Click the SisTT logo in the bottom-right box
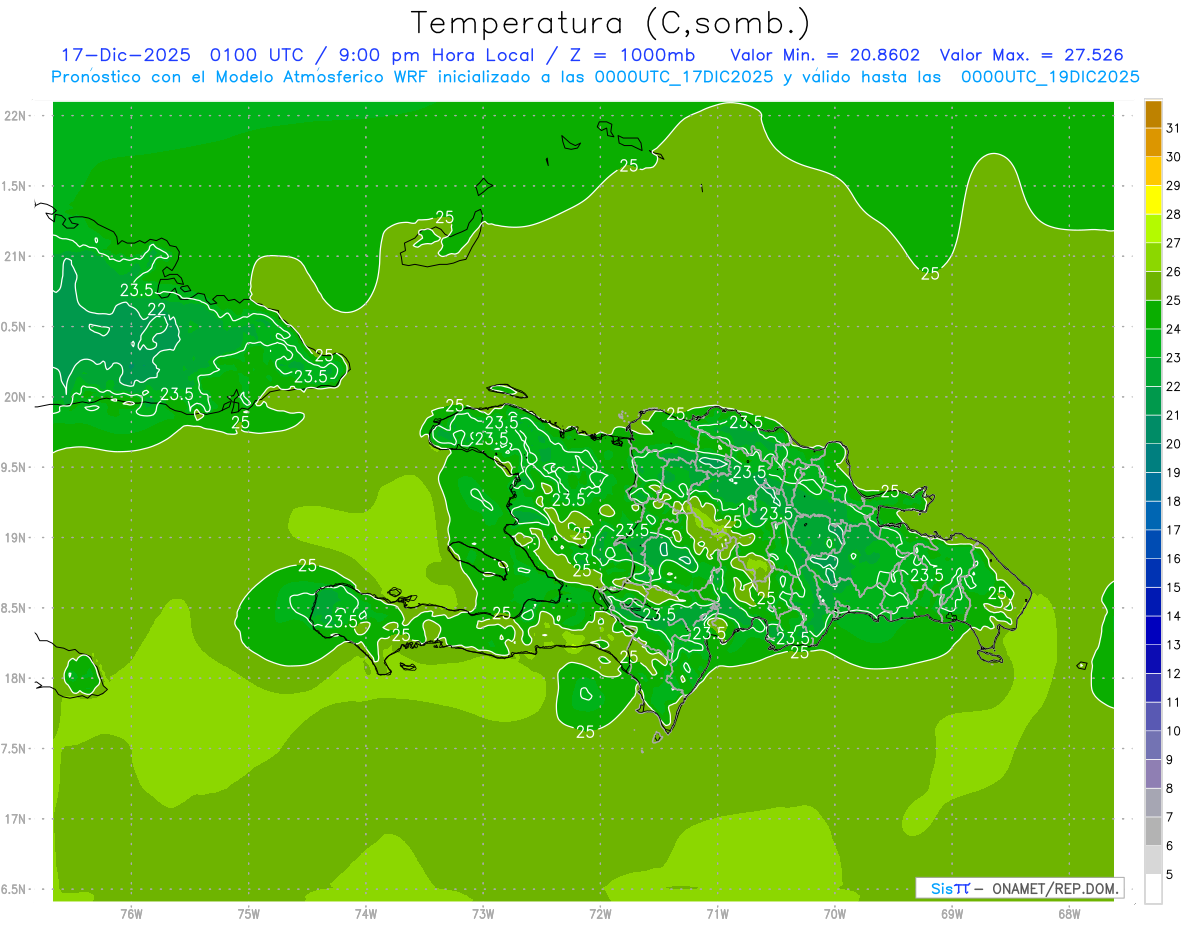Viewport: 1200px width, 927px height. [949, 888]
